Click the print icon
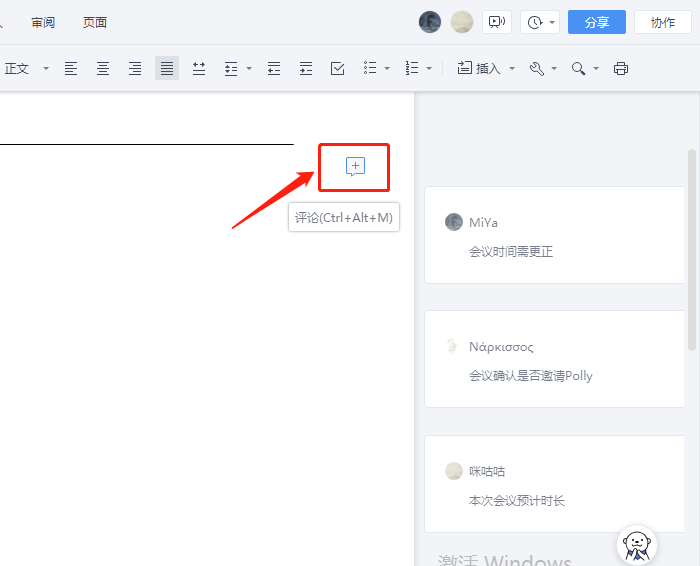 click(621, 68)
